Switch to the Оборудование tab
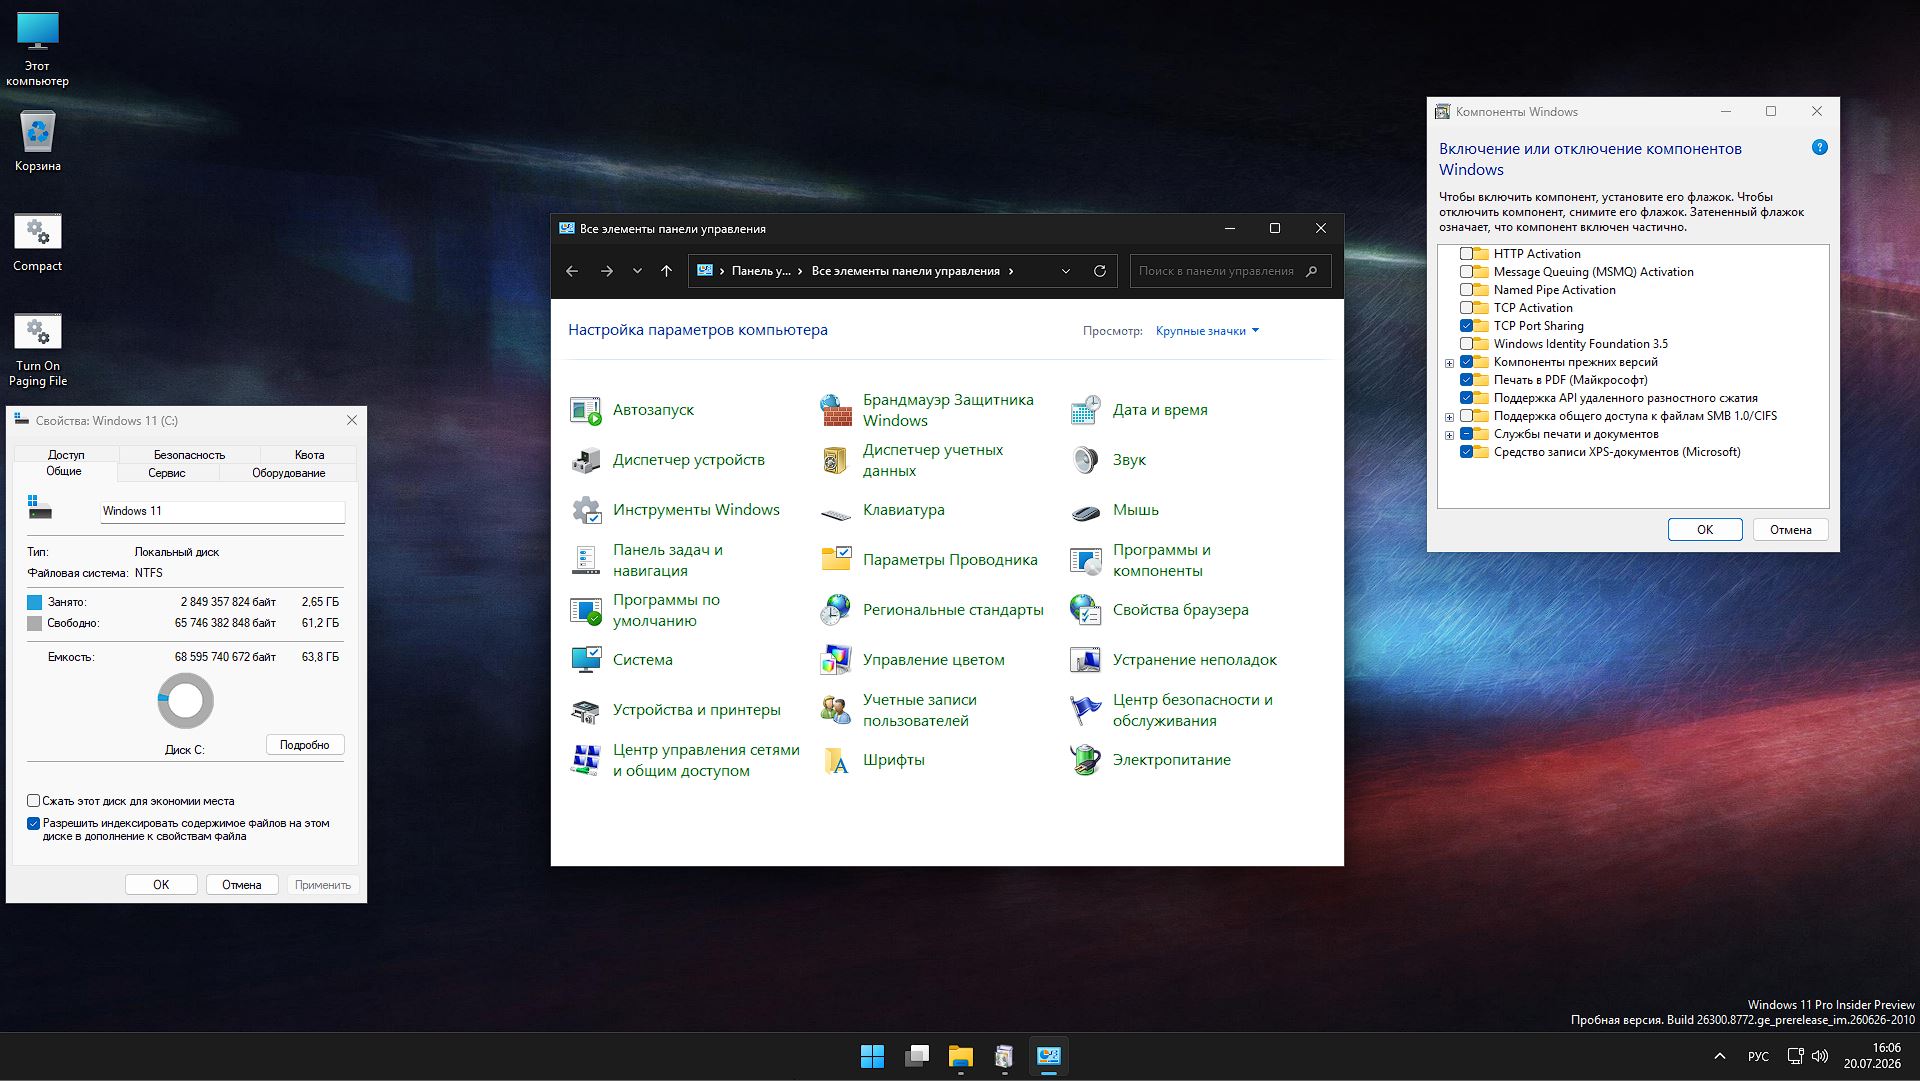This screenshot has width=1920, height=1081. point(288,473)
